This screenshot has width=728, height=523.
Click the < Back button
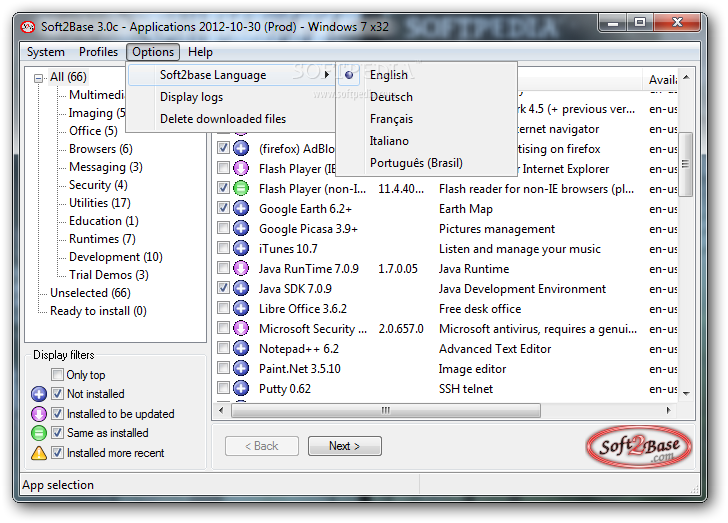[262, 446]
